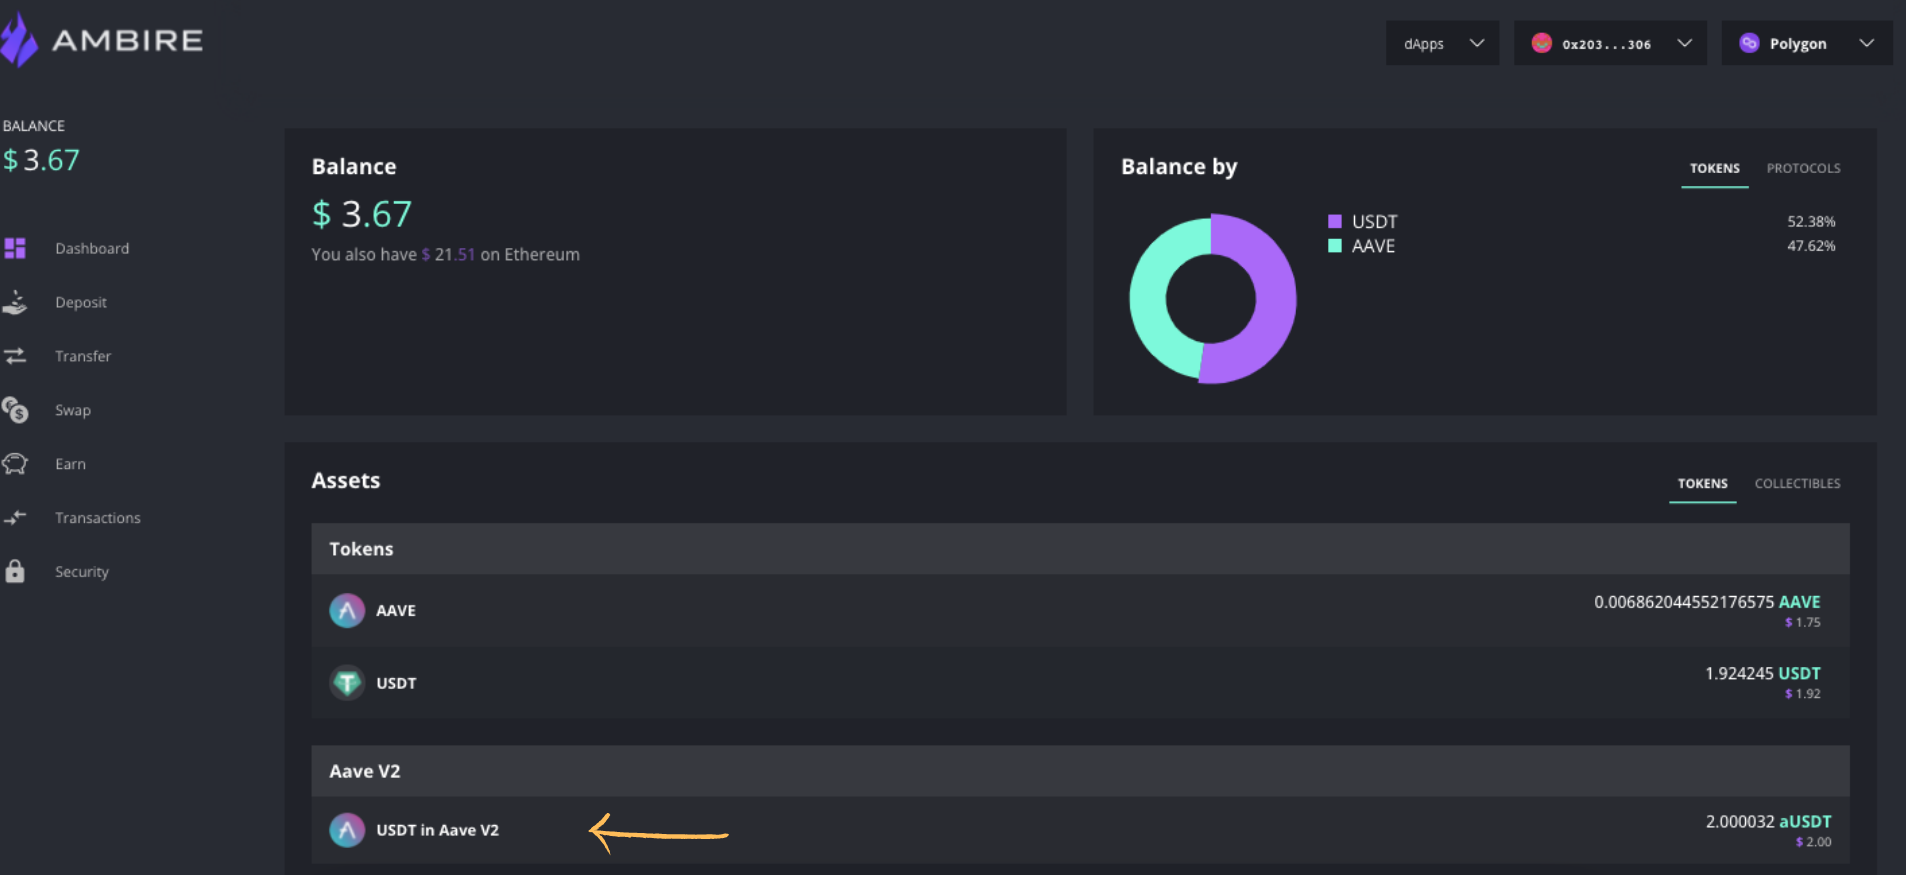The image size is (1906, 875).
Task: Navigate to Earn section
Action: (x=70, y=464)
